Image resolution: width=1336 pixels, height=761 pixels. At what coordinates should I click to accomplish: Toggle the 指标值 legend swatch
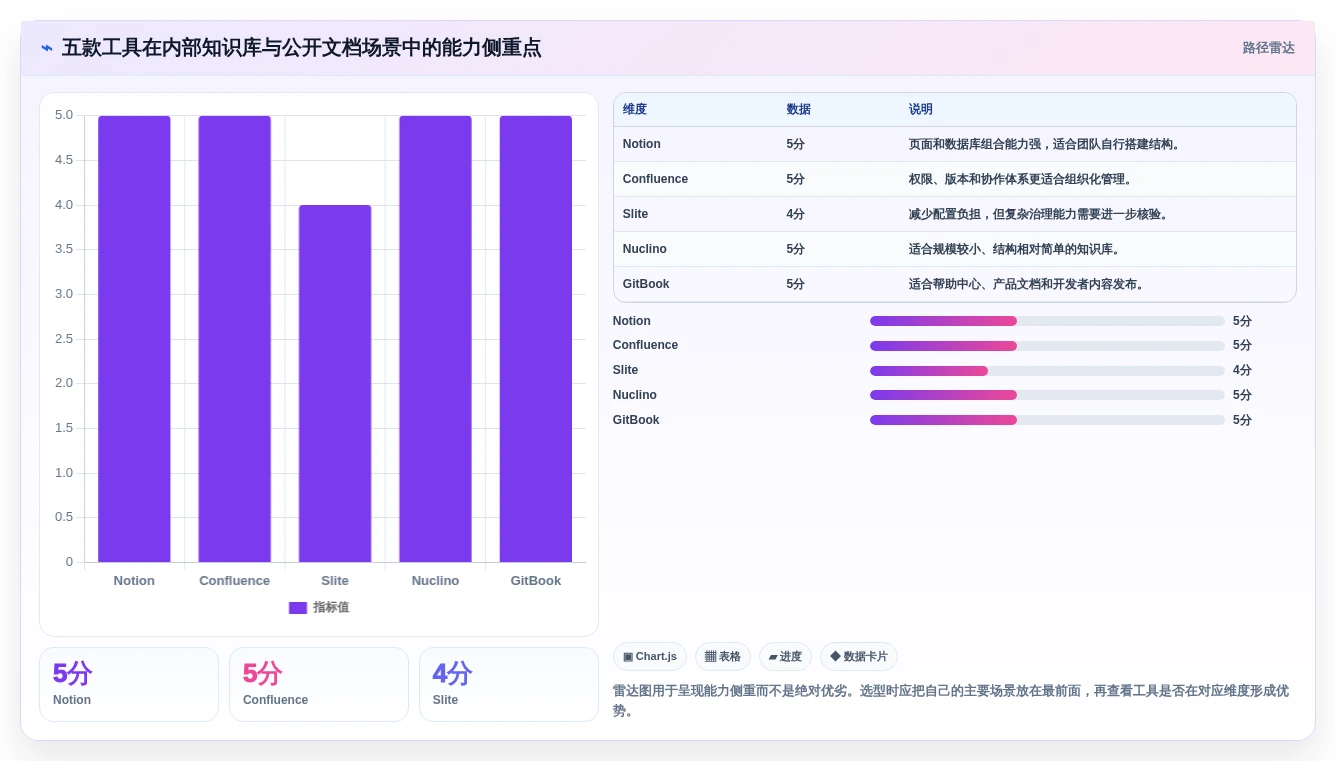(x=298, y=607)
